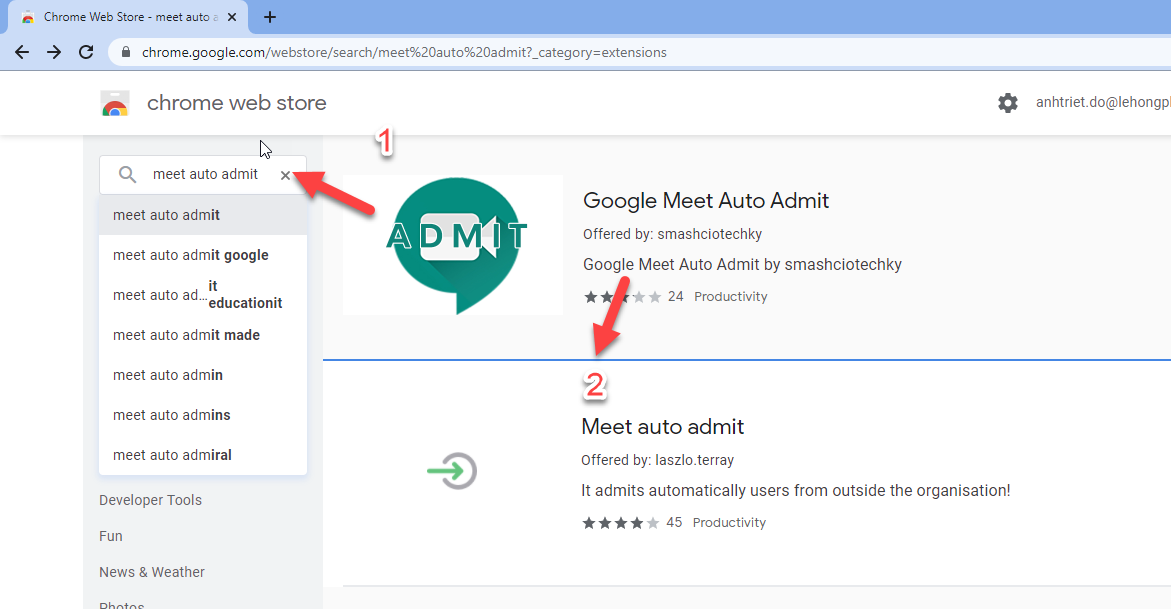Screen dimensions: 1171x609
Task: Focus the 'meet auto admit' search box
Action: pyautogui.click(x=205, y=174)
